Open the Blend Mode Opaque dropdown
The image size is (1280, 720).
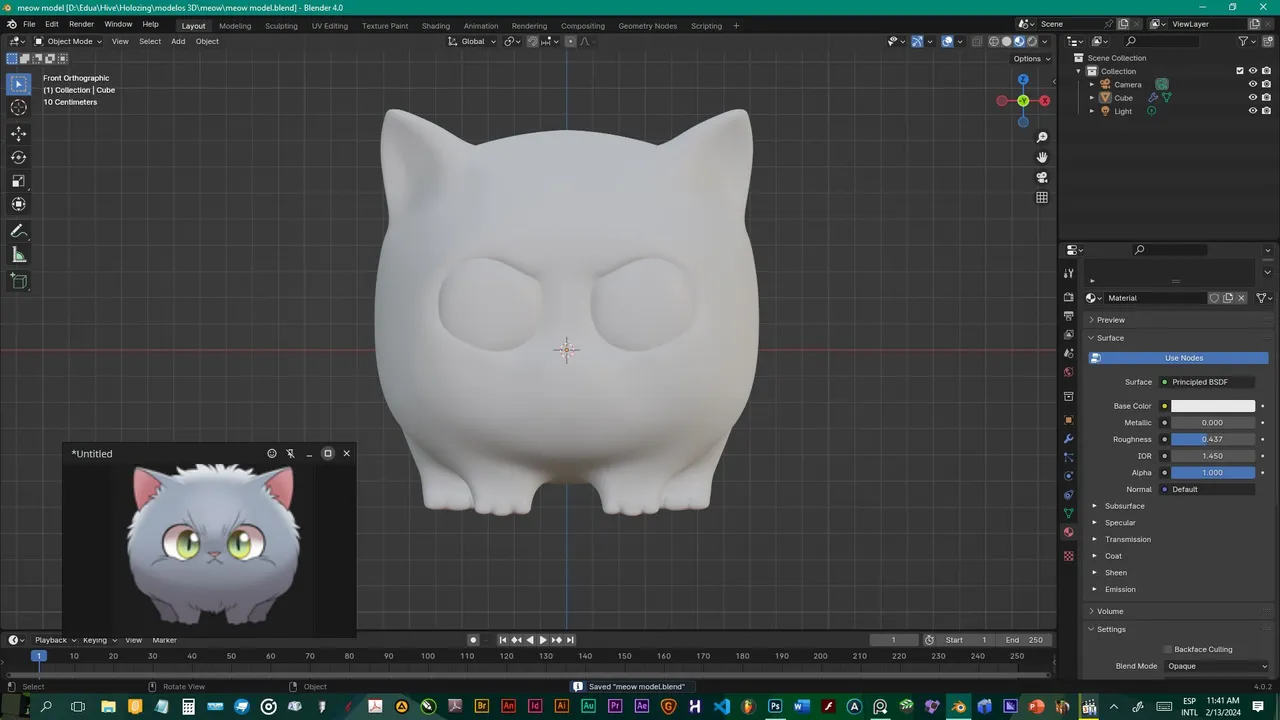pos(1217,666)
